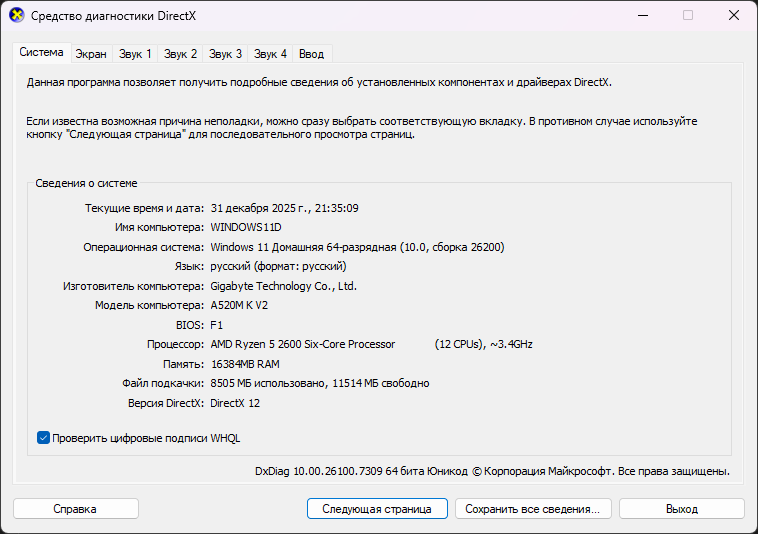Click the Сведения о системе group label

87,183
